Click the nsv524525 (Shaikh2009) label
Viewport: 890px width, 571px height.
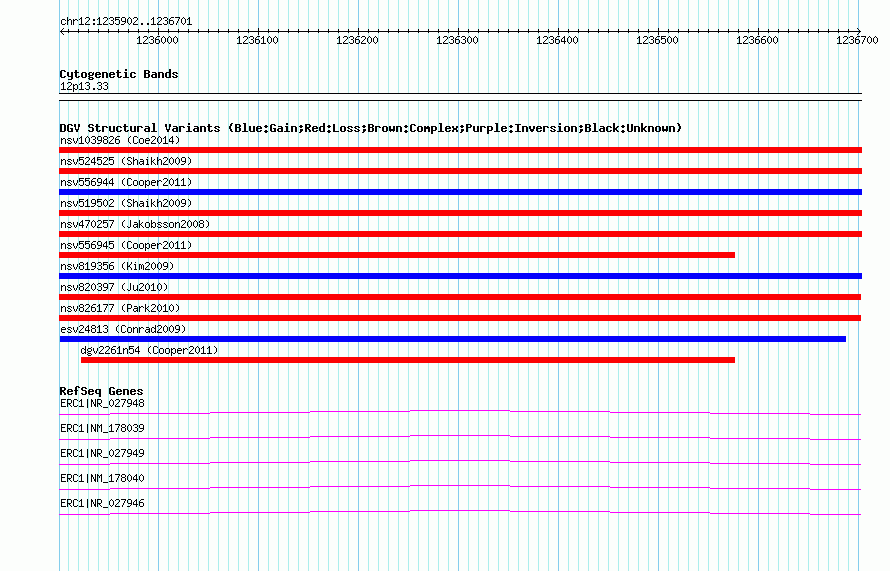(x=126, y=161)
